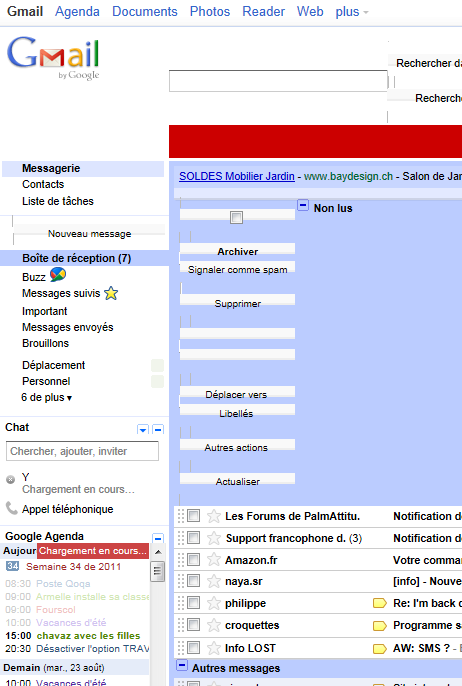Screen dimensions: 462x686
Task: Tick the philippe message checkbox
Action: pyautogui.click(x=193, y=602)
